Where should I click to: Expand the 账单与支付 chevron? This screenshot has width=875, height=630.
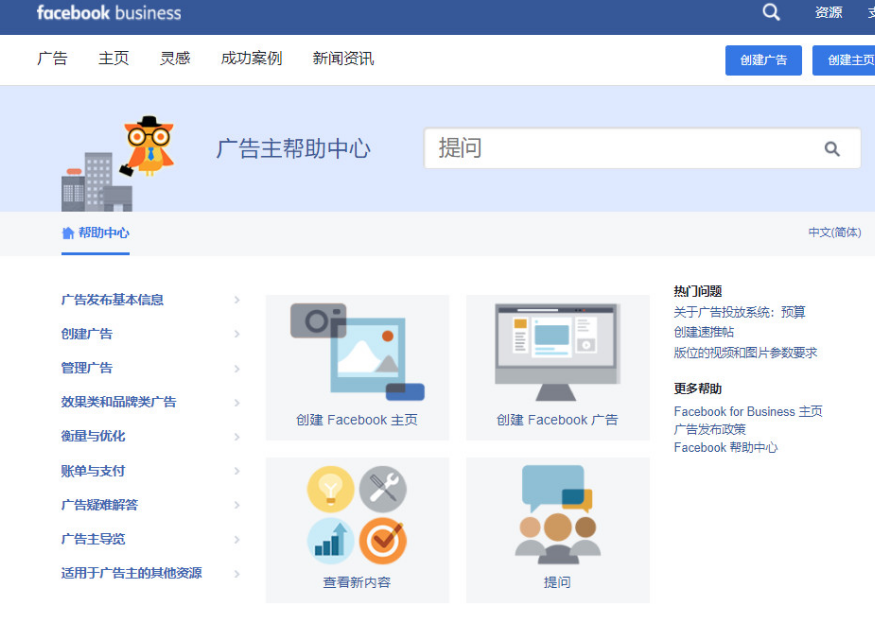tap(237, 471)
